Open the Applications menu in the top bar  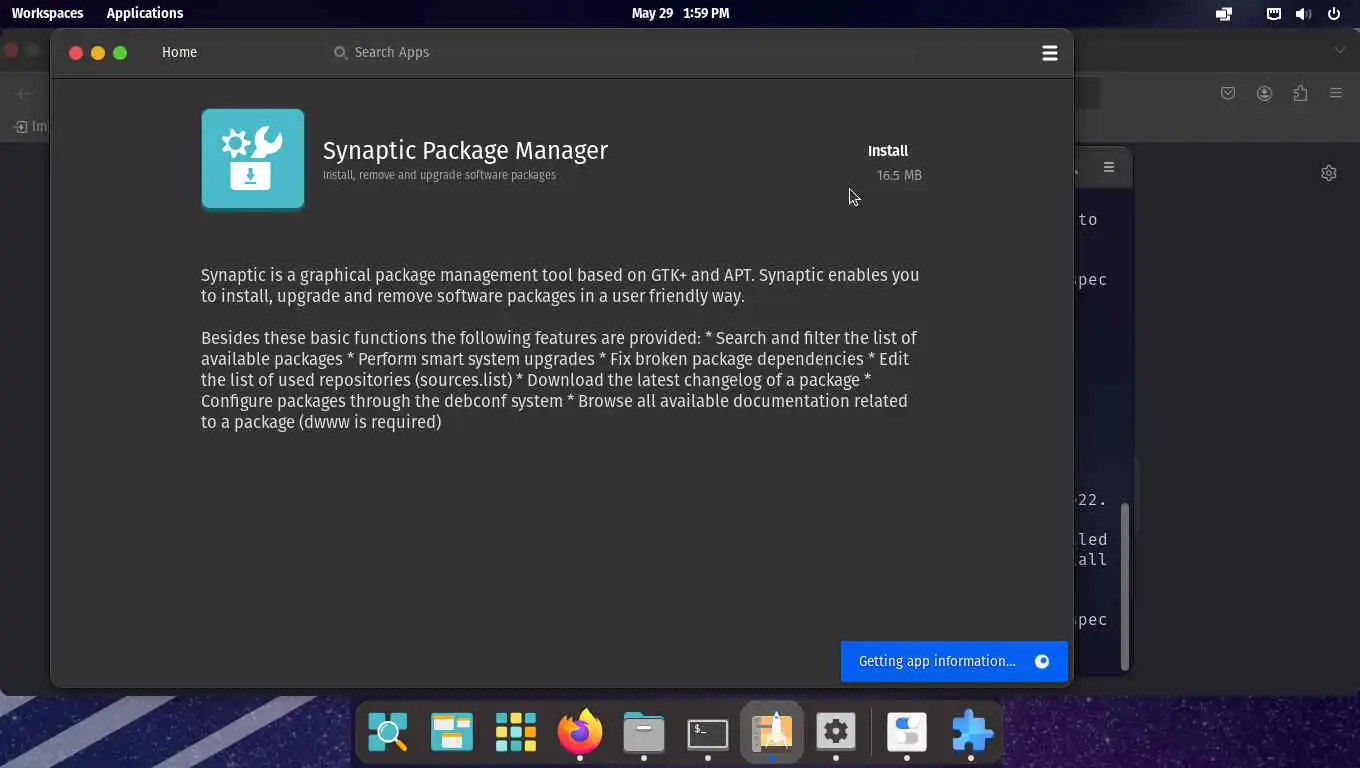coord(145,13)
